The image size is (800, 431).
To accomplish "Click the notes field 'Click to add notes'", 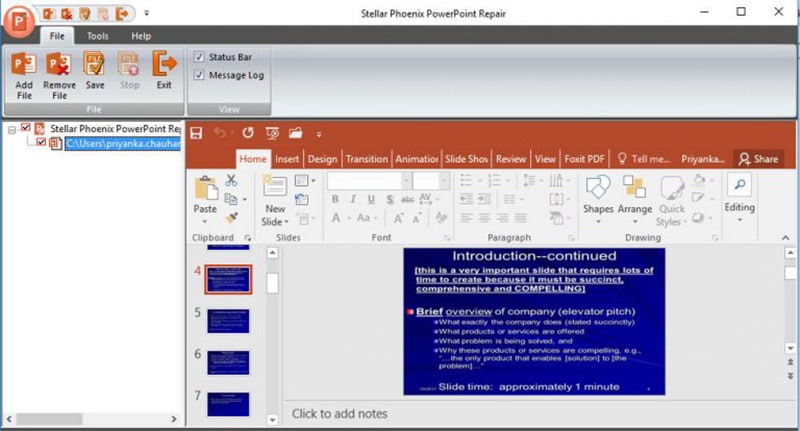I will [339, 414].
